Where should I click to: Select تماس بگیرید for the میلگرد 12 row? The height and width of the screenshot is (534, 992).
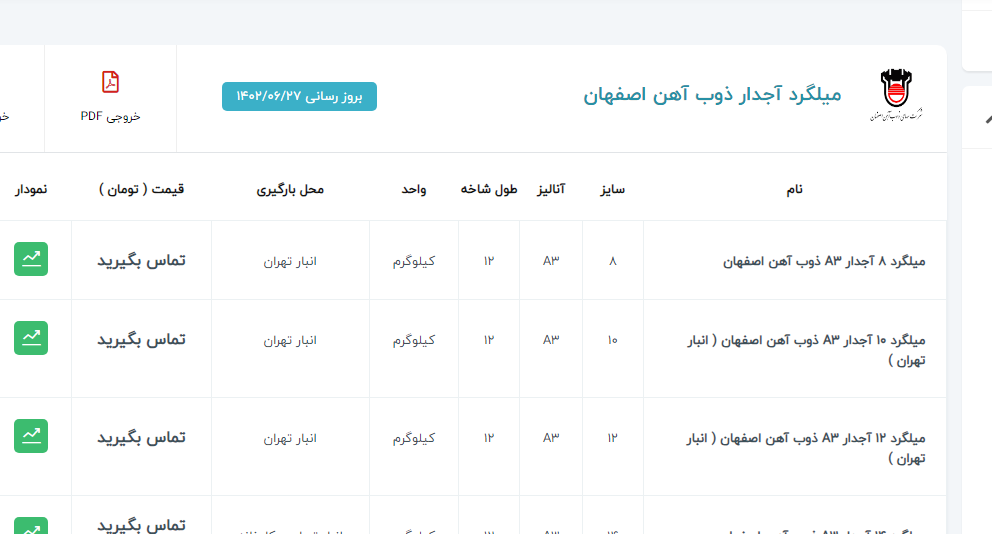141,437
